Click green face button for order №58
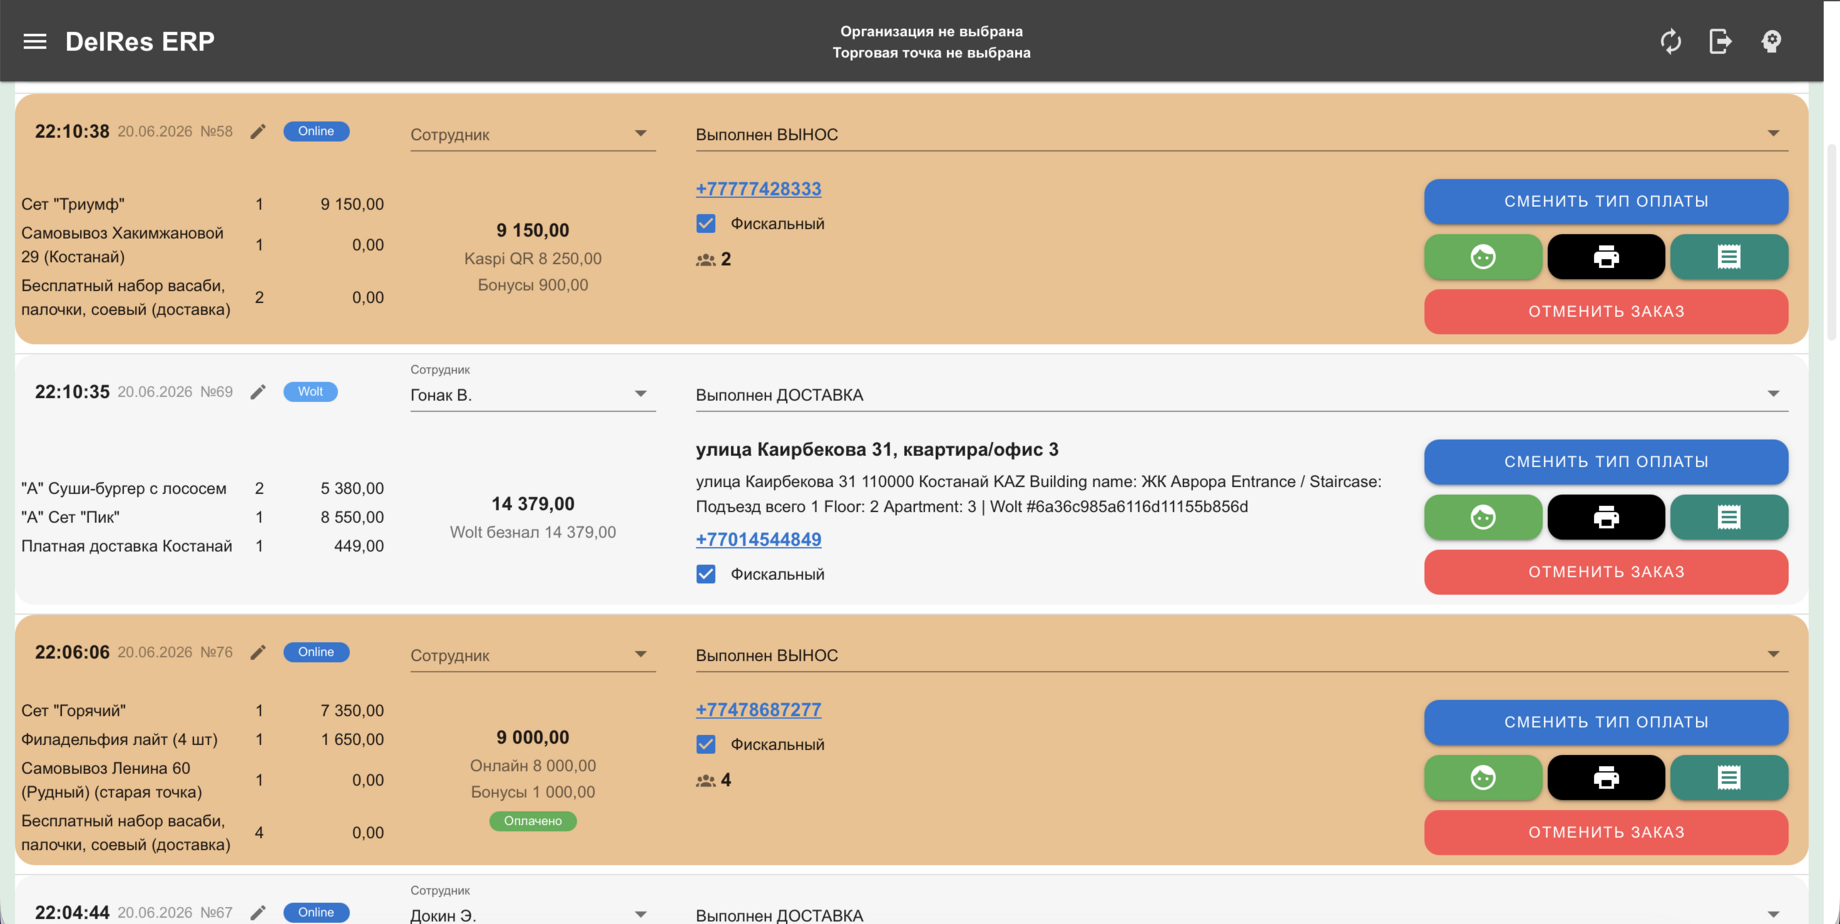The width and height of the screenshot is (1840, 924). [x=1483, y=257]
